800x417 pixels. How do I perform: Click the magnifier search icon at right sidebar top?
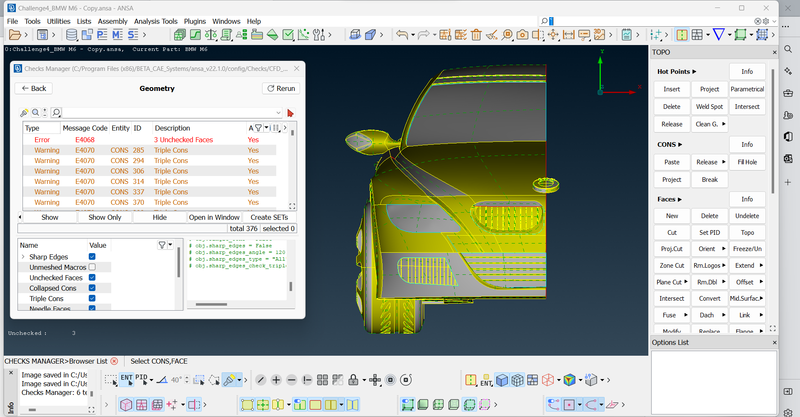(x=788, y=49)
